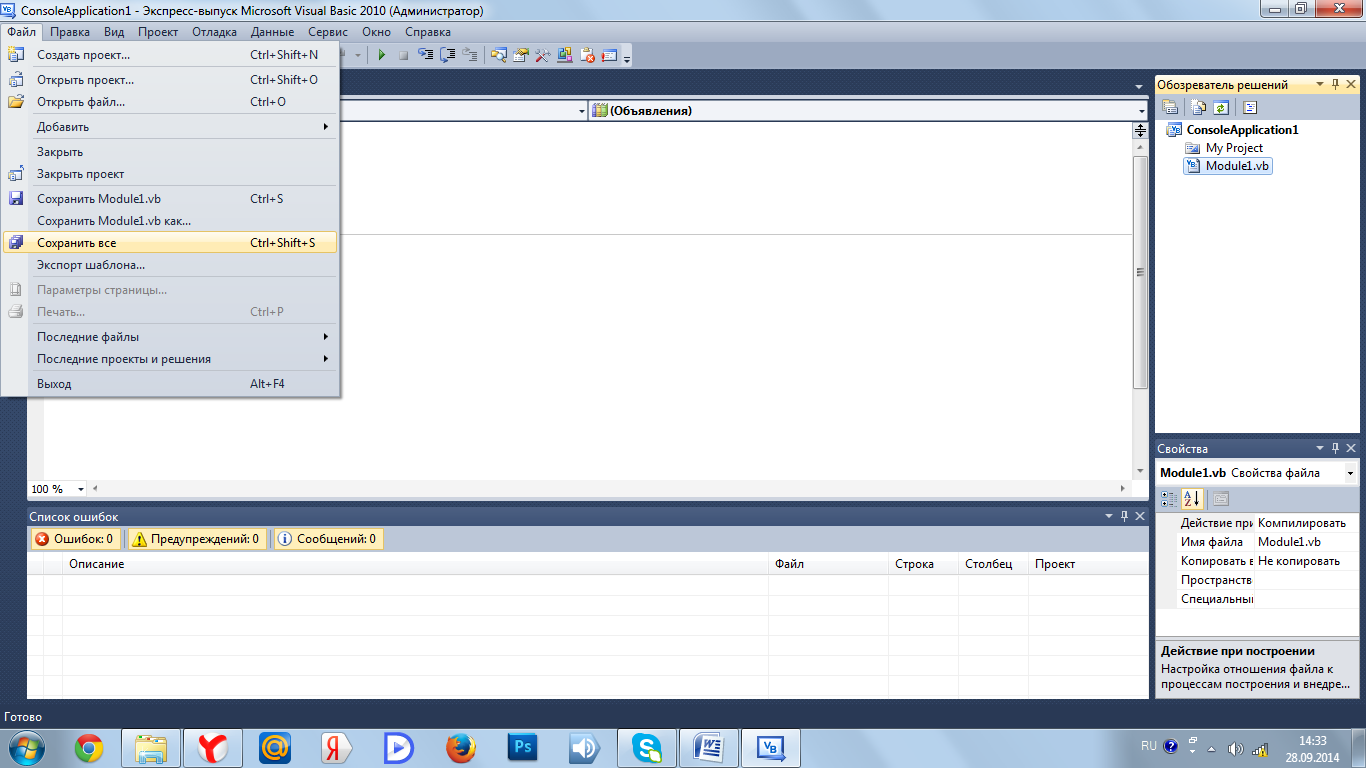This screenshot has width=1366, height=768.
Task: Click View Code icon in Solution Explorer
Action: click(1250, 108)
